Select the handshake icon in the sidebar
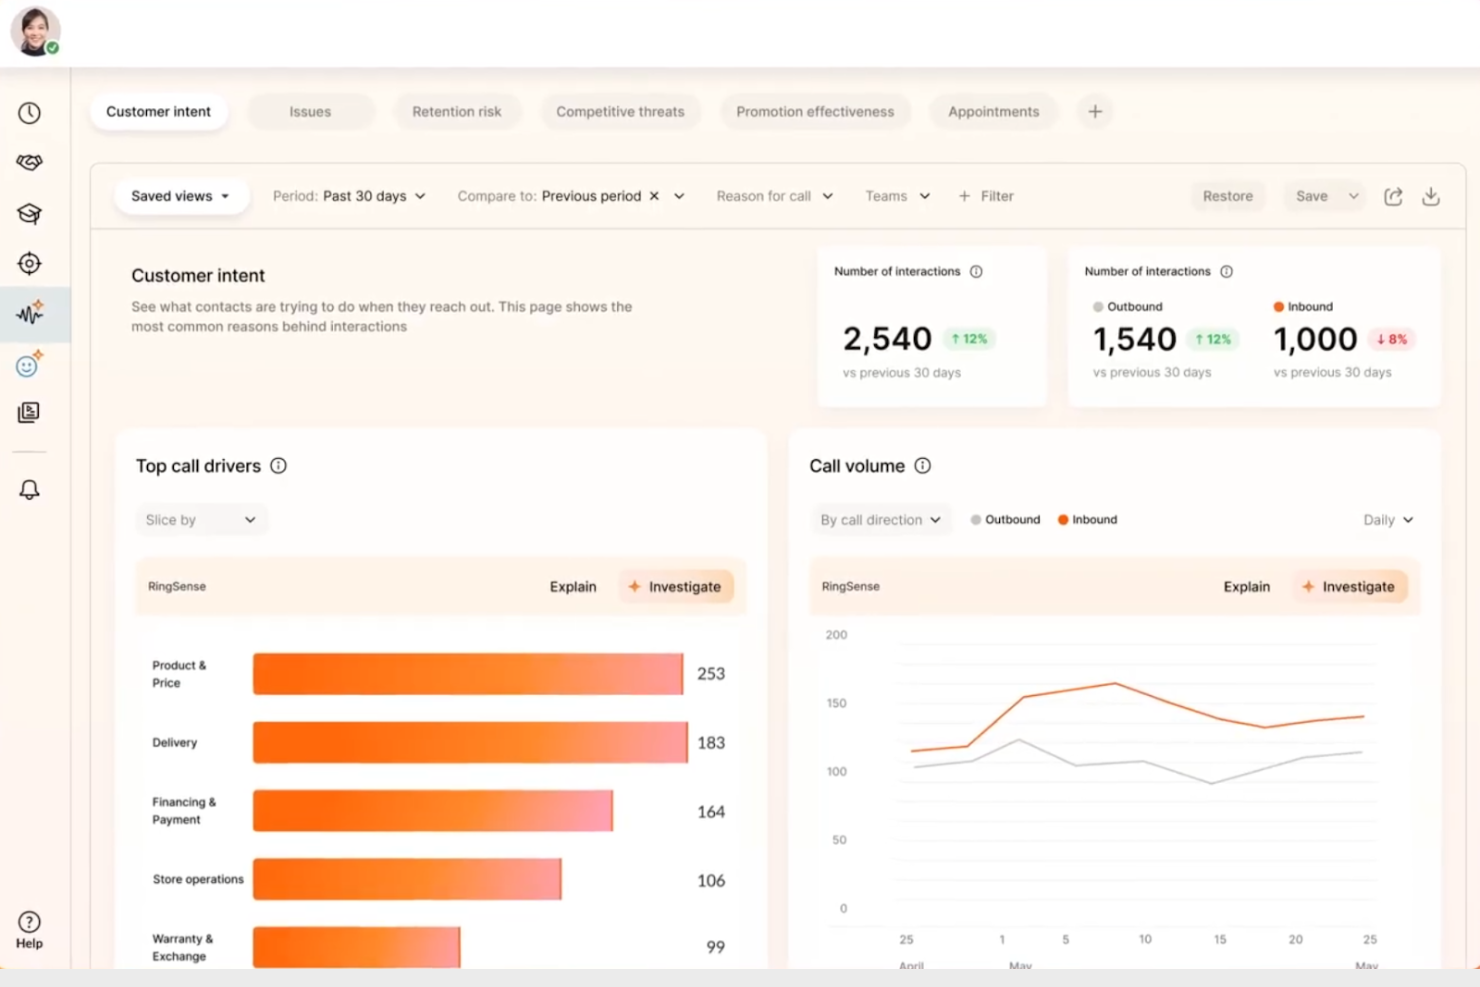 [29, 162]
